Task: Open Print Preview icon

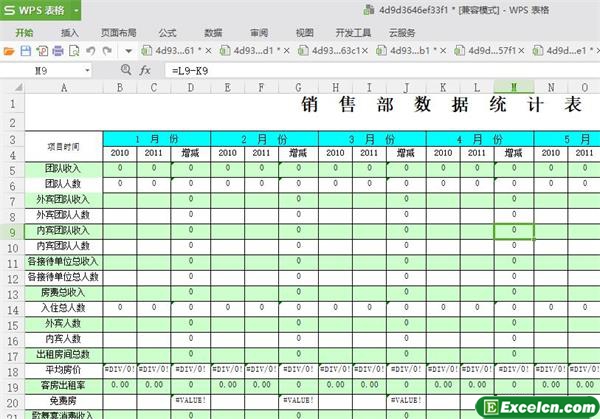Action: (74, 51)
